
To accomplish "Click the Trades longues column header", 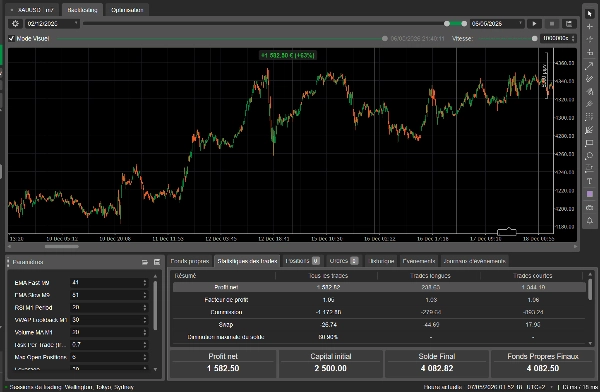I will pyautogui.click(x=430, y=276).
